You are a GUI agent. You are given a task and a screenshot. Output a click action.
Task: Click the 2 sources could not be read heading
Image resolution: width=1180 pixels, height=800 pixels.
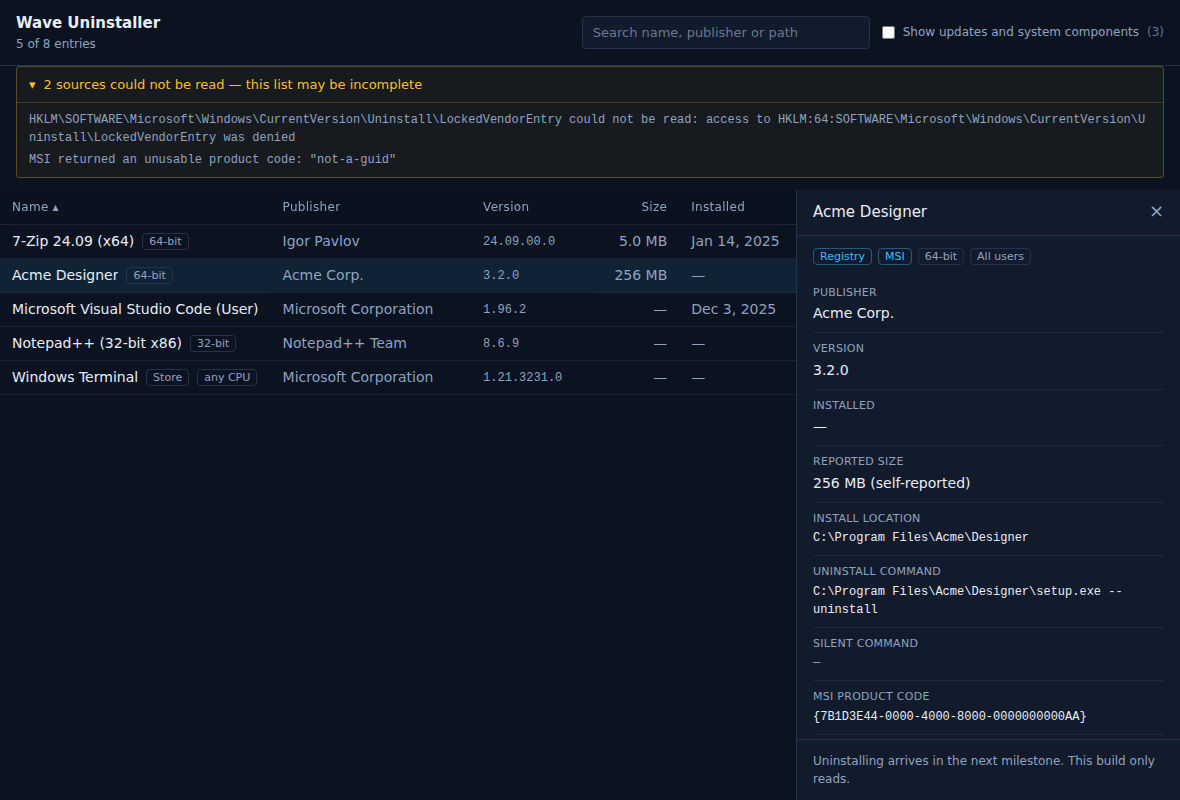[233, 85]
